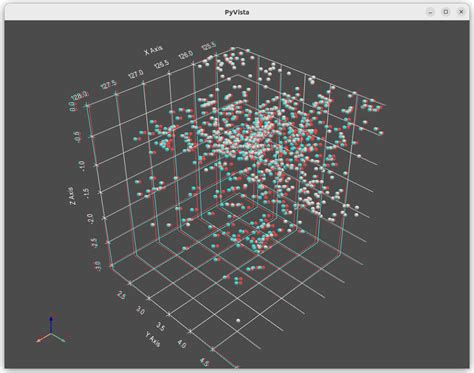Viewport: 474px width, 373px height.
Task: Click the 2.5 tick on Y axis
Action: coord(121,295)
